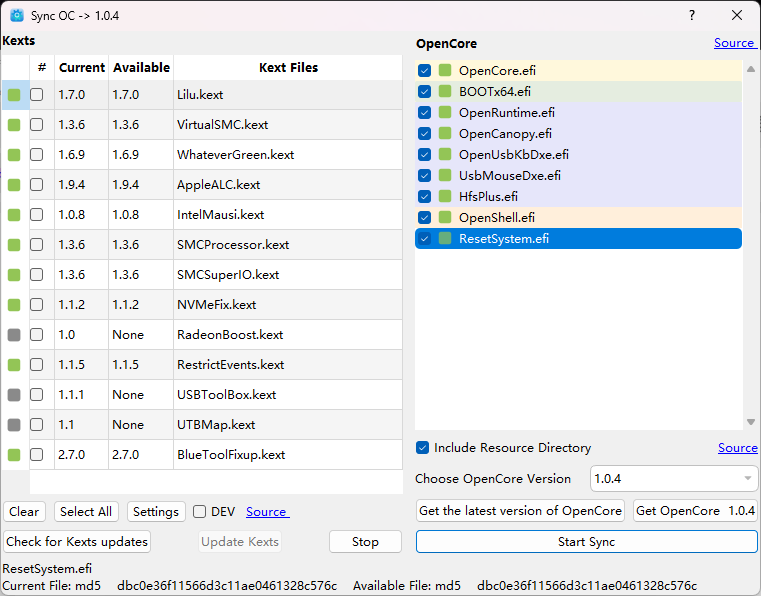The height and width of the screenshot is (596, 761).
Task: Click the Available column header
Action: [141, 68]
